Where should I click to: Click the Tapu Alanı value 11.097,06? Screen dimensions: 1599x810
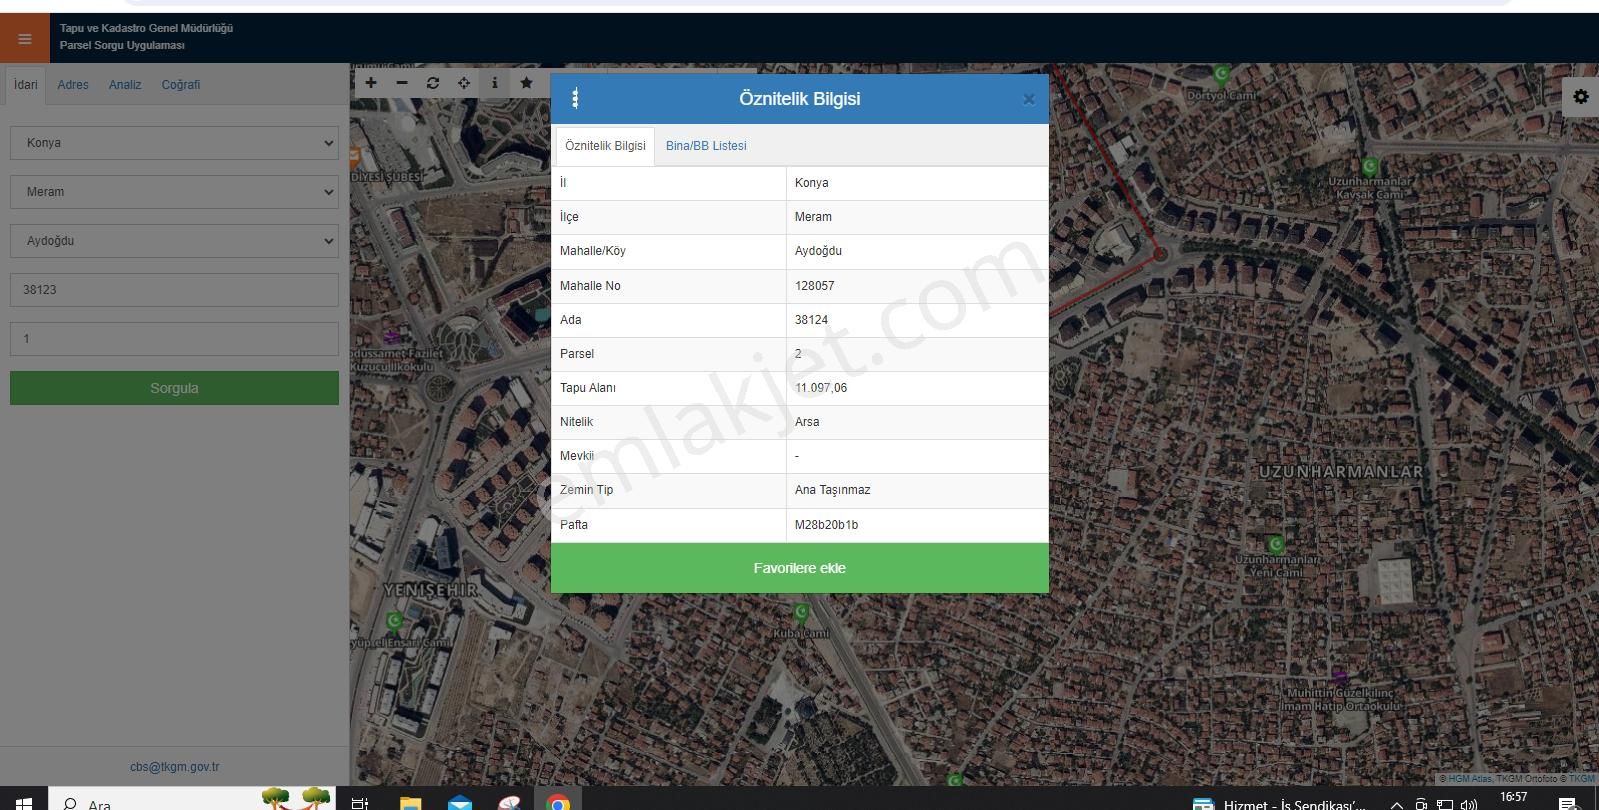(821, 388)
